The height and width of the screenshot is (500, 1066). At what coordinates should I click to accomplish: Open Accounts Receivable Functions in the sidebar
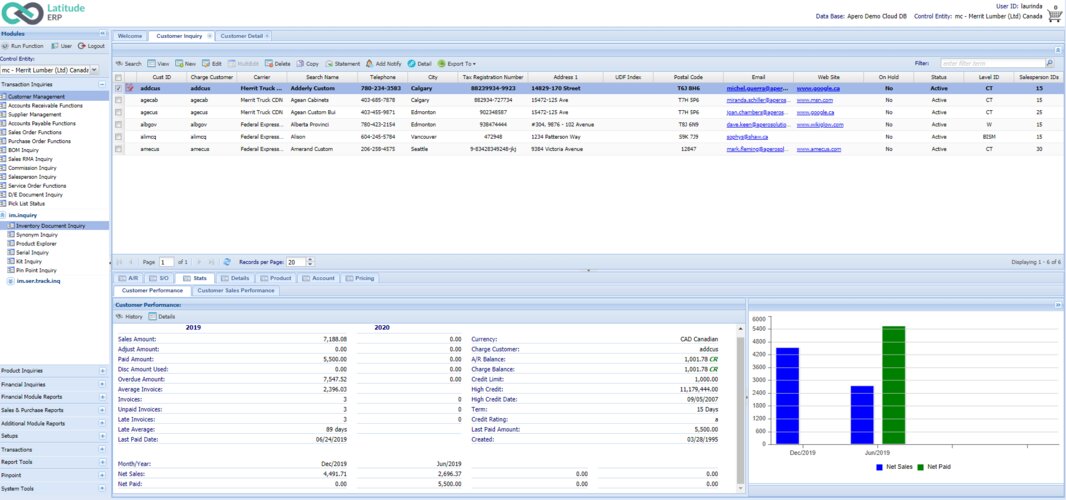click(x=45, y=105)
